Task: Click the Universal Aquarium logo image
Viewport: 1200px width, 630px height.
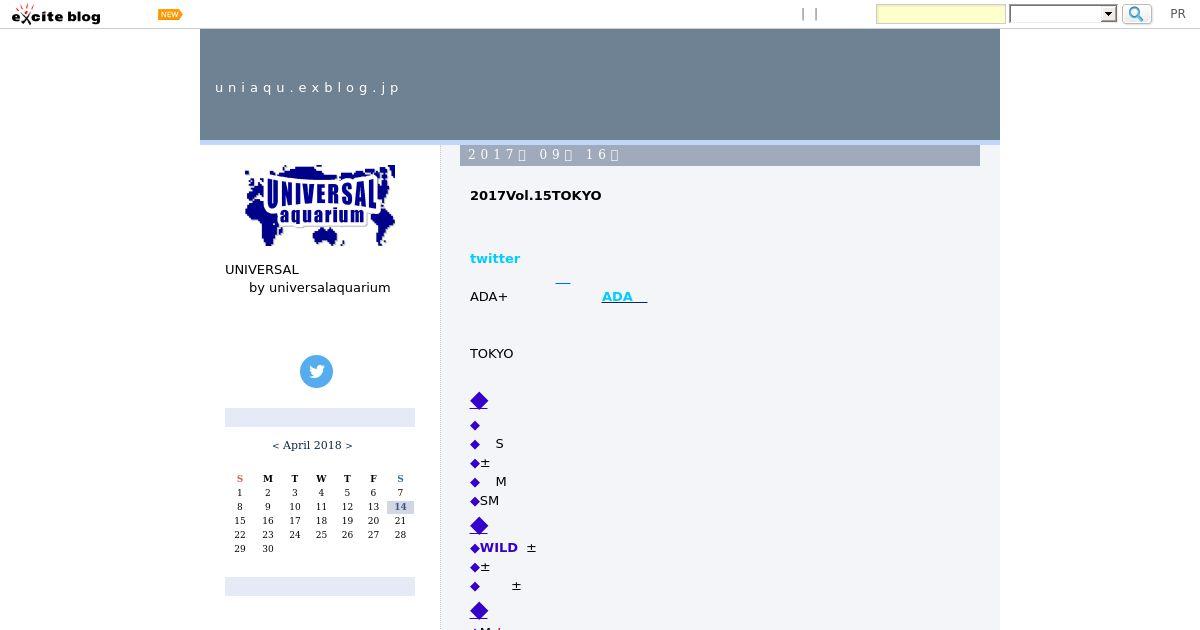Action: pos(320,206)
